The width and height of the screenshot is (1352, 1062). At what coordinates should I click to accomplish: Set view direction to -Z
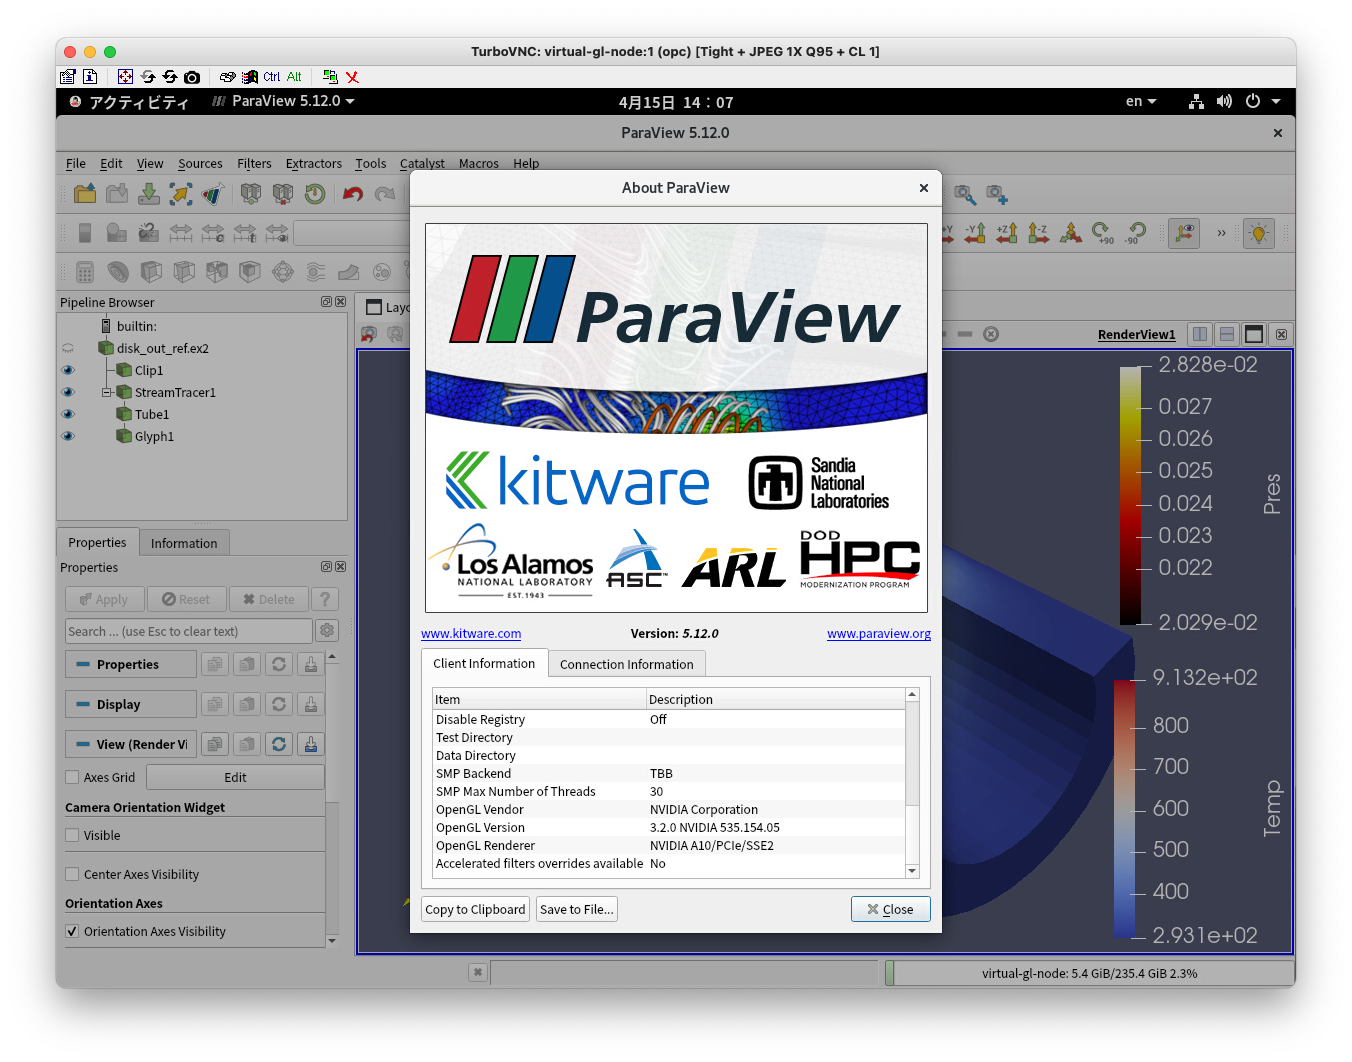[1039, 233]
